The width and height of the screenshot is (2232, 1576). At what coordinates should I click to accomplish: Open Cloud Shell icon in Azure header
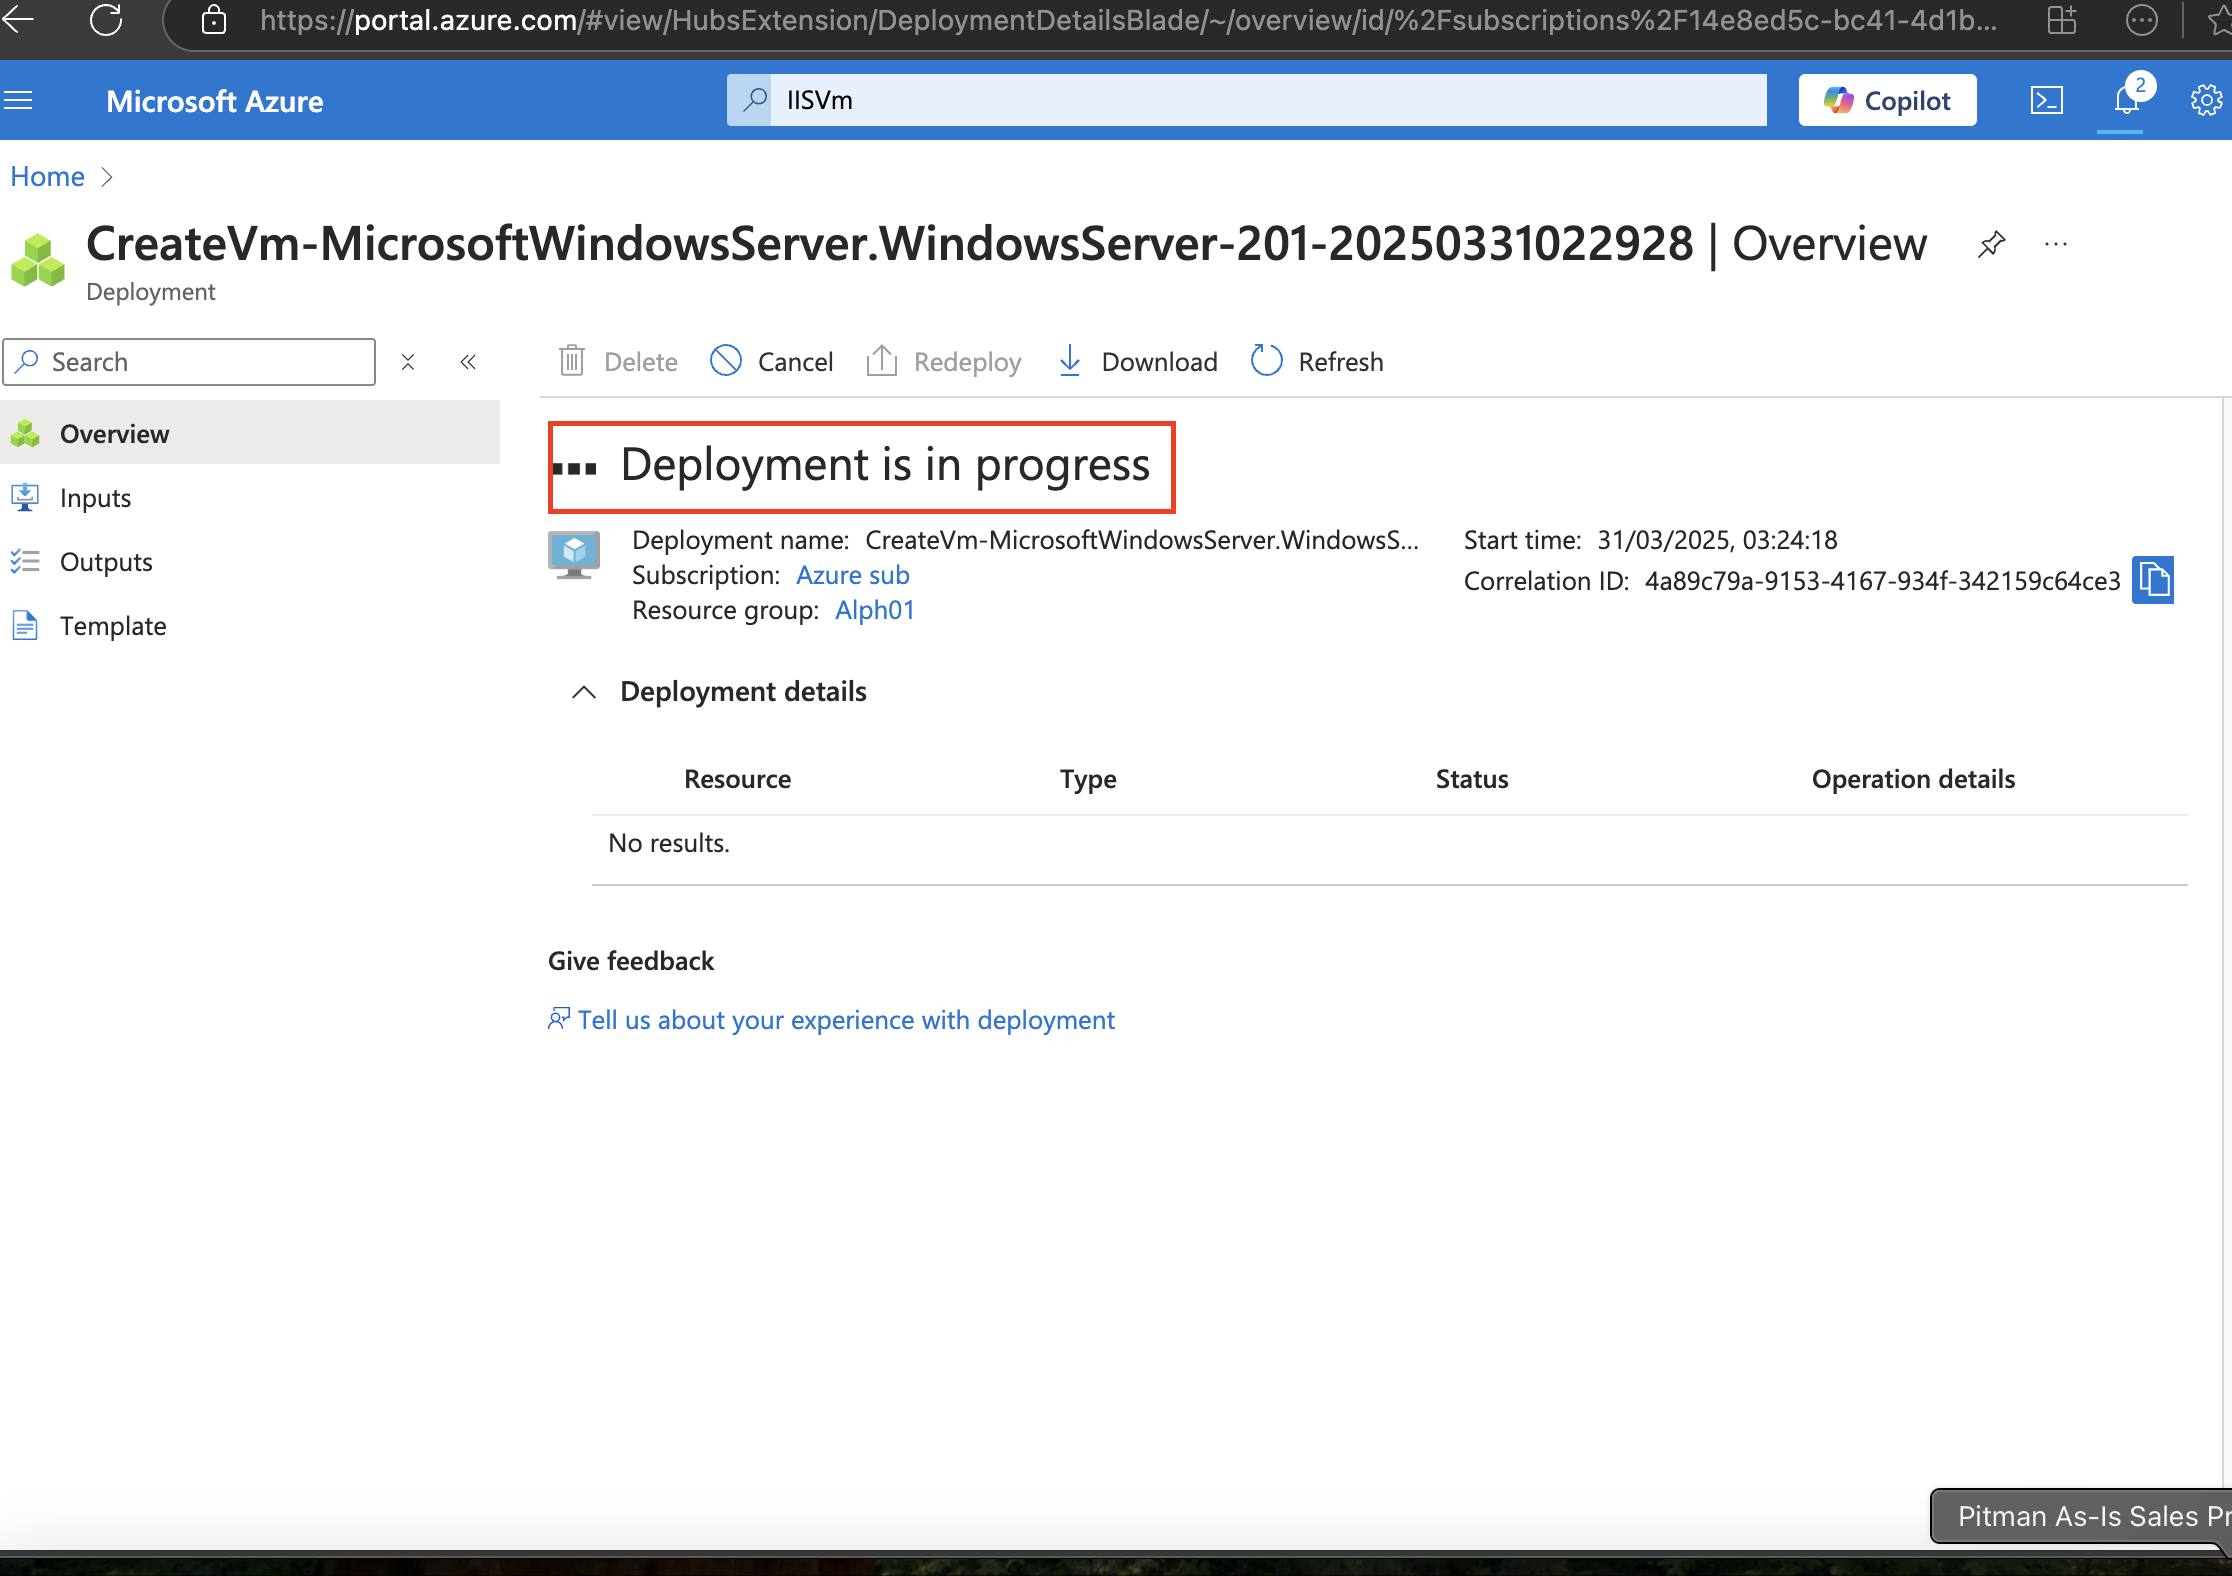[2046, 100]
